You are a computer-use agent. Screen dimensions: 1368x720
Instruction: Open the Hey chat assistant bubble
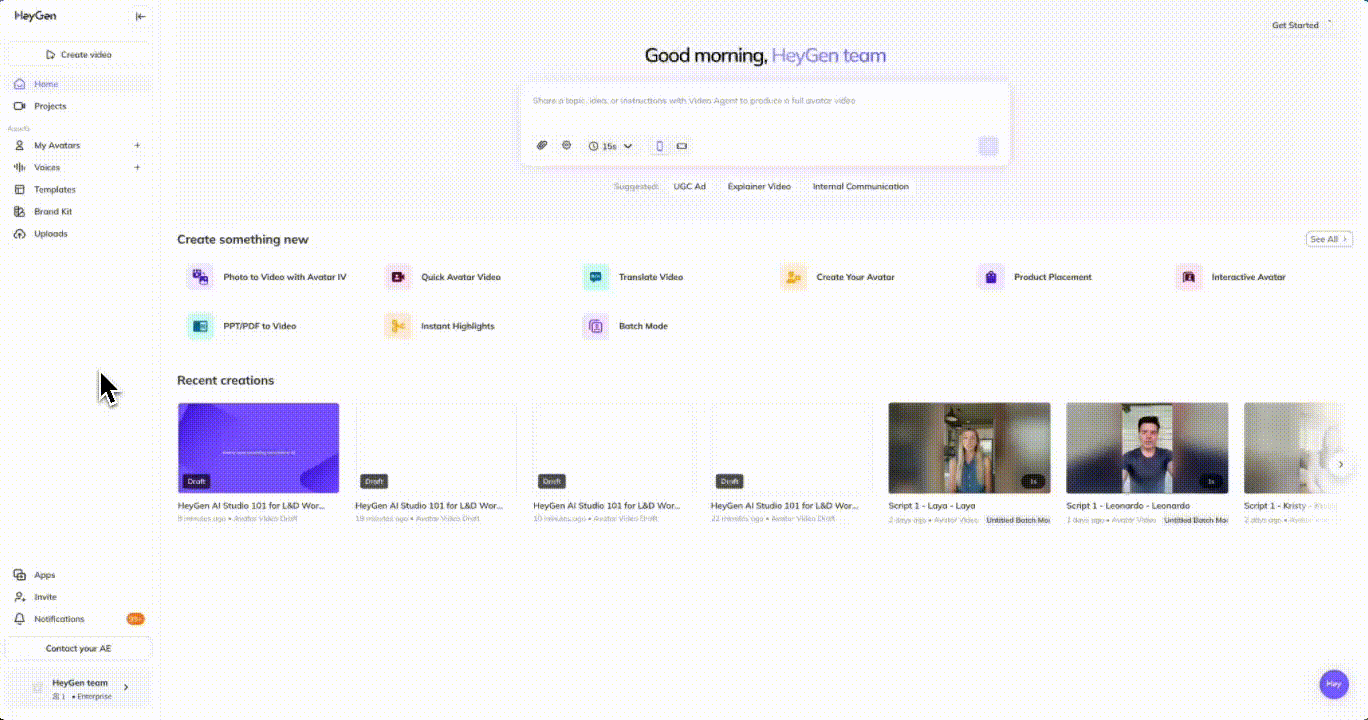1333,684
